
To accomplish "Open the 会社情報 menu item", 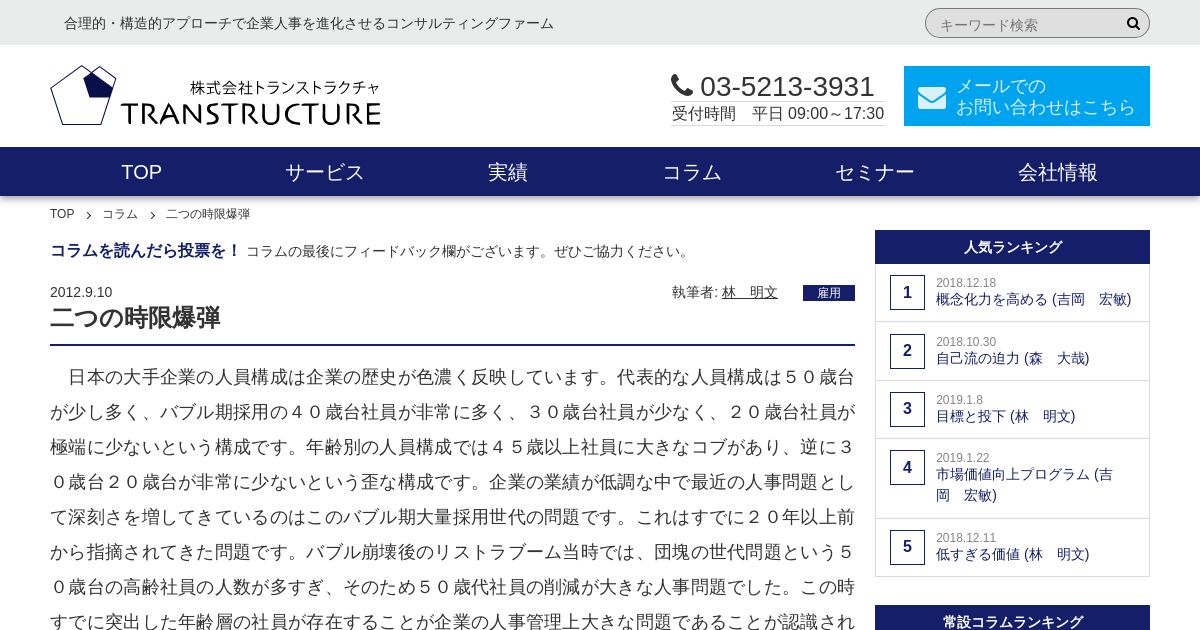I will click(1058, 172).
